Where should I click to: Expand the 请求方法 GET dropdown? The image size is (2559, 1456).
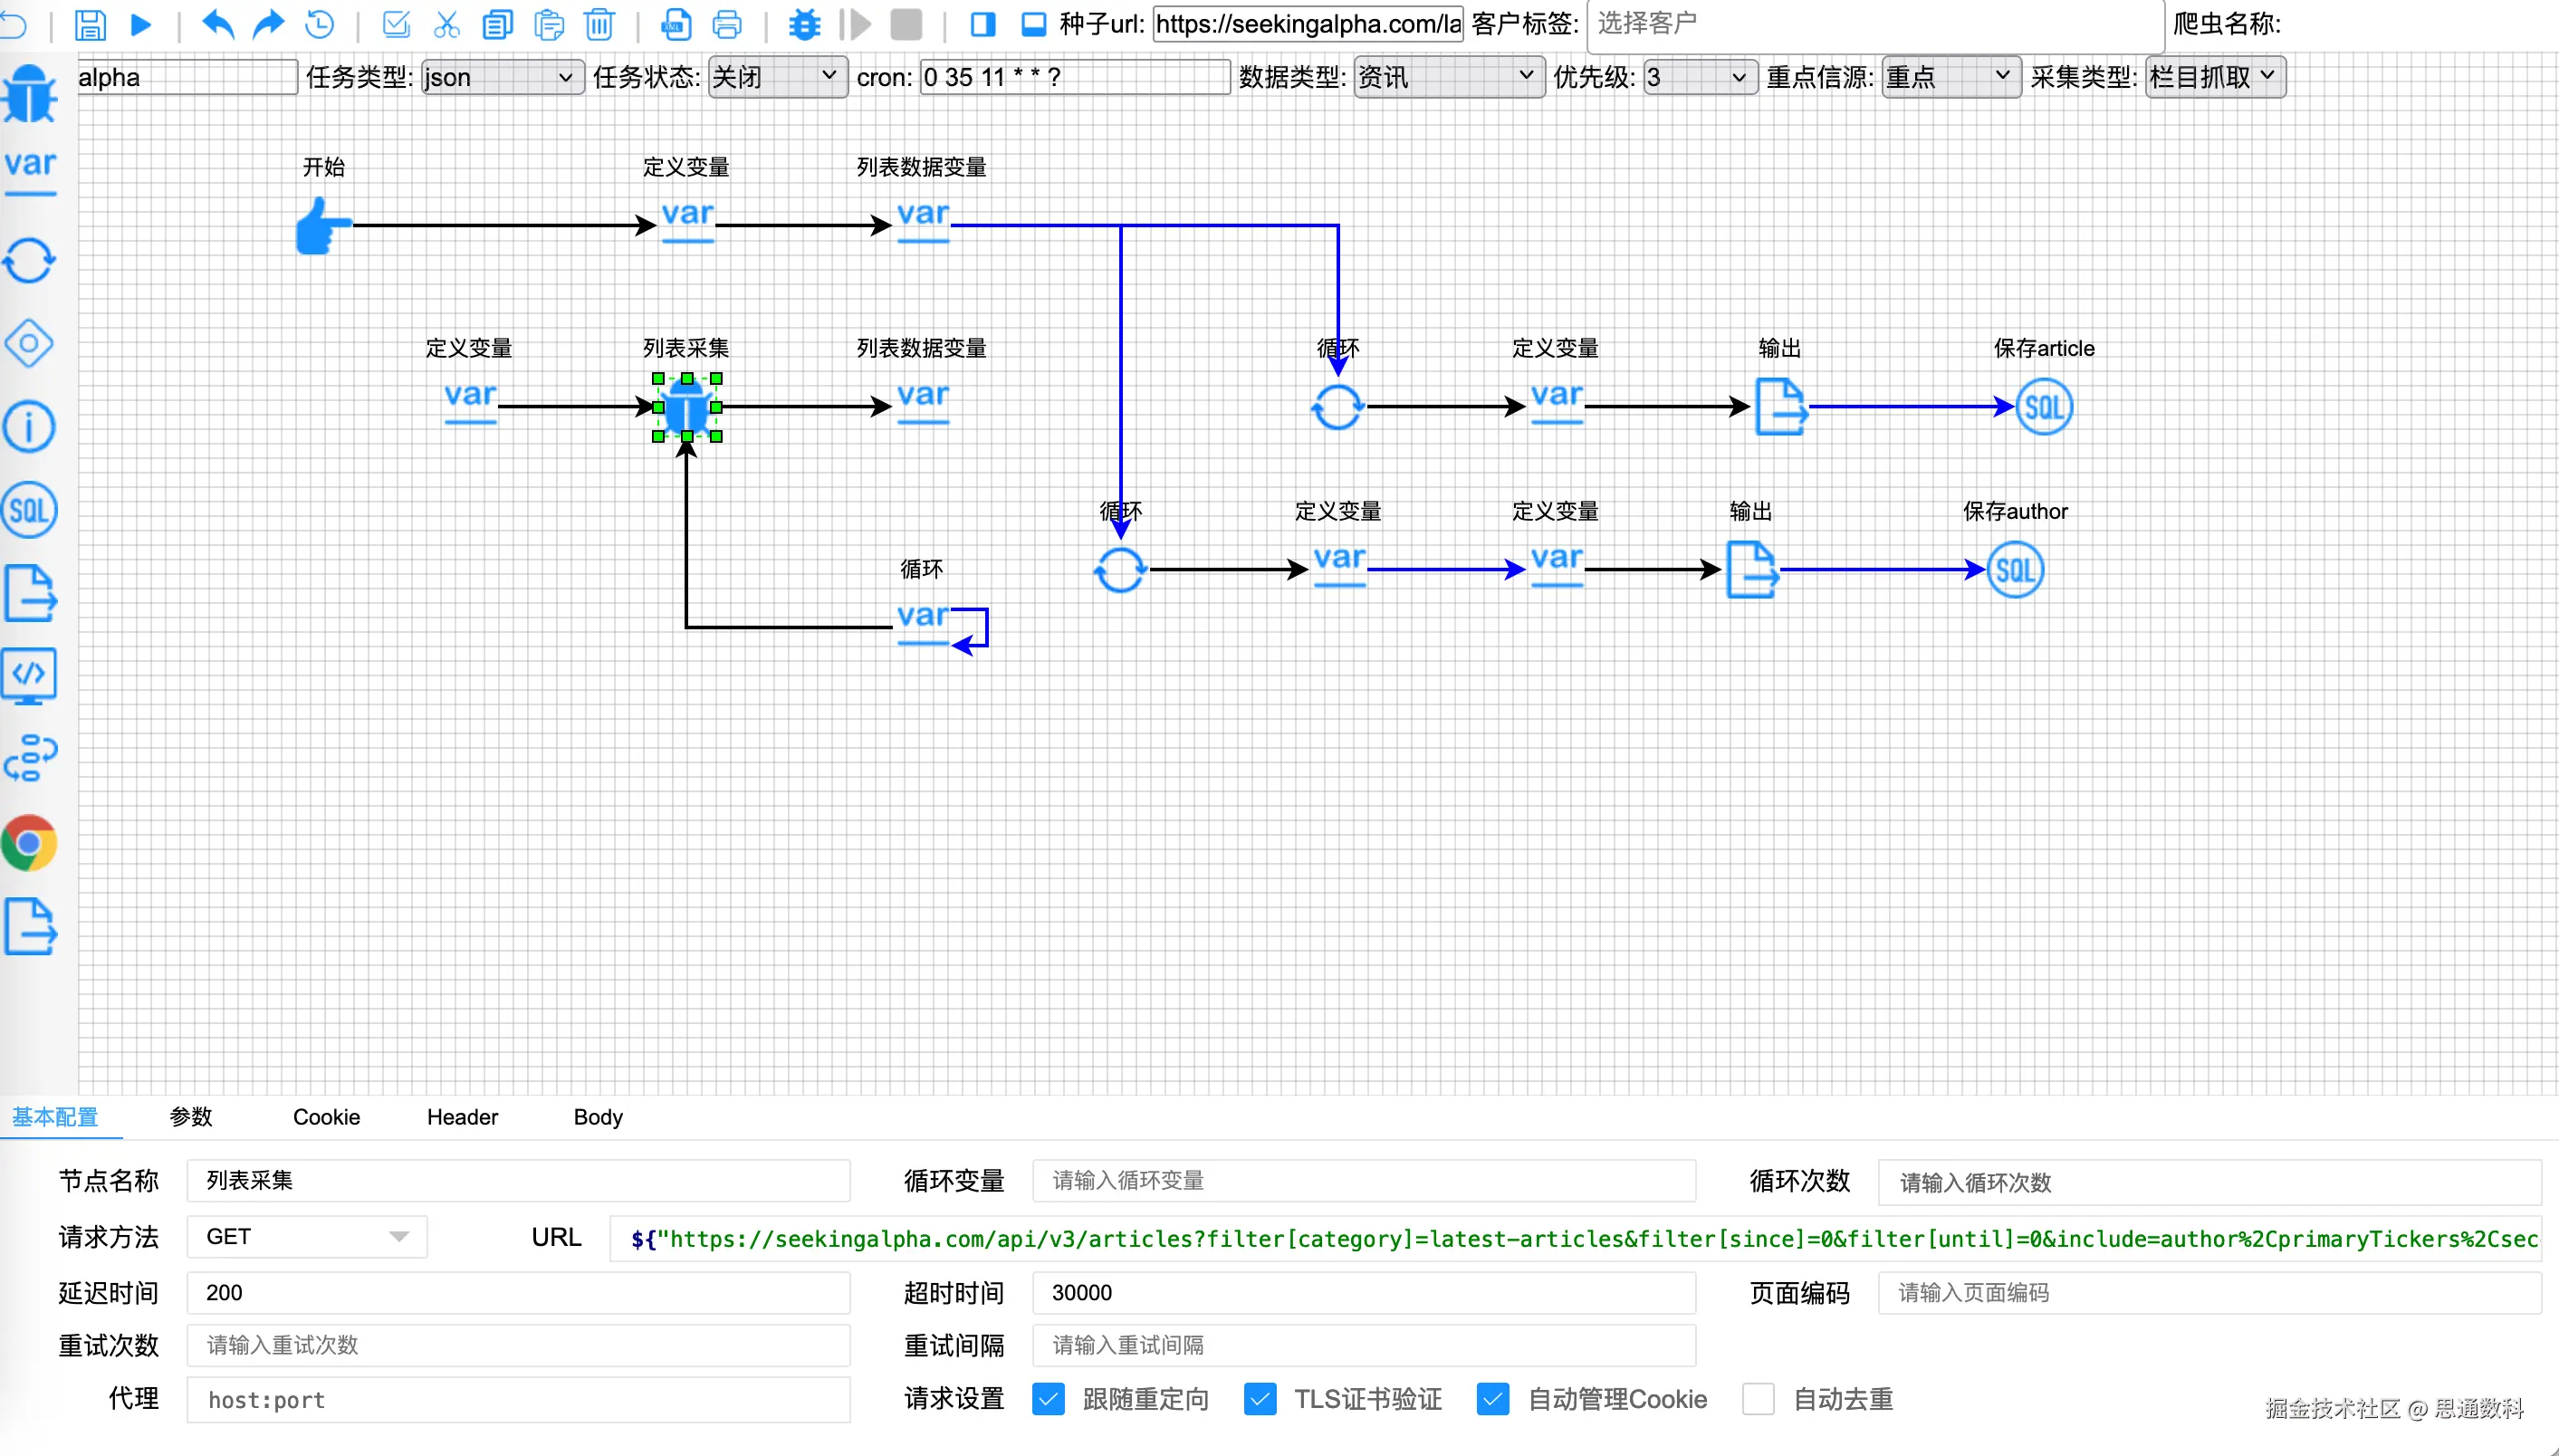pos(306,1237)
